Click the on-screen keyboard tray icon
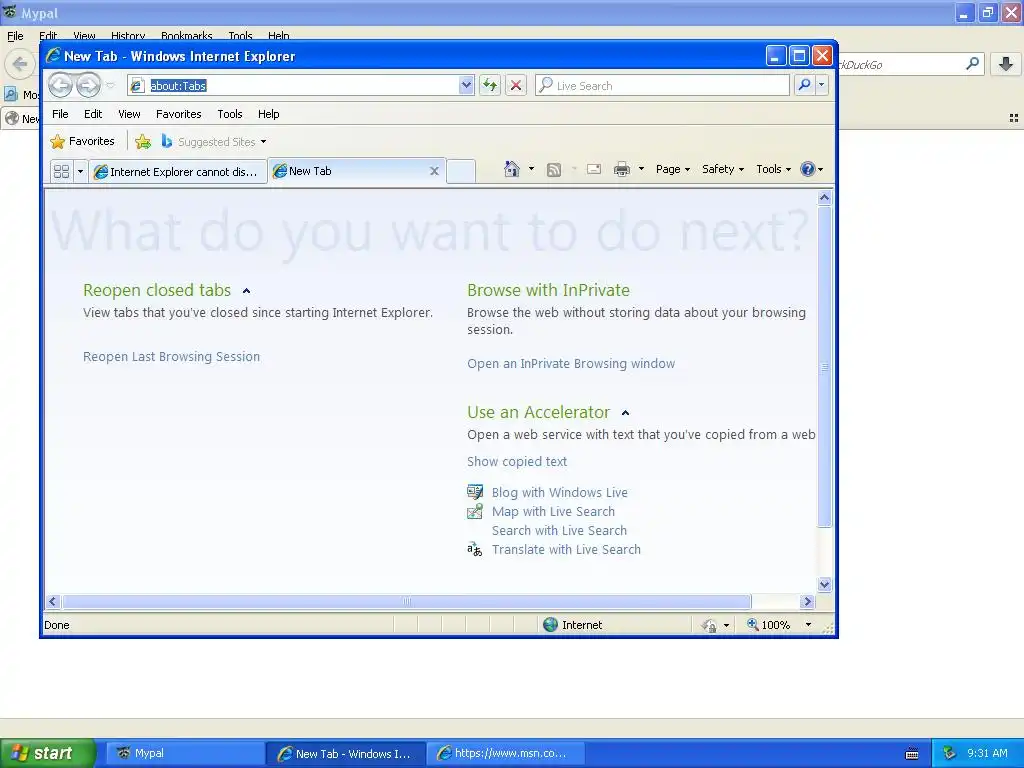This screenshot has width=1024, height=768. point(912,754)
